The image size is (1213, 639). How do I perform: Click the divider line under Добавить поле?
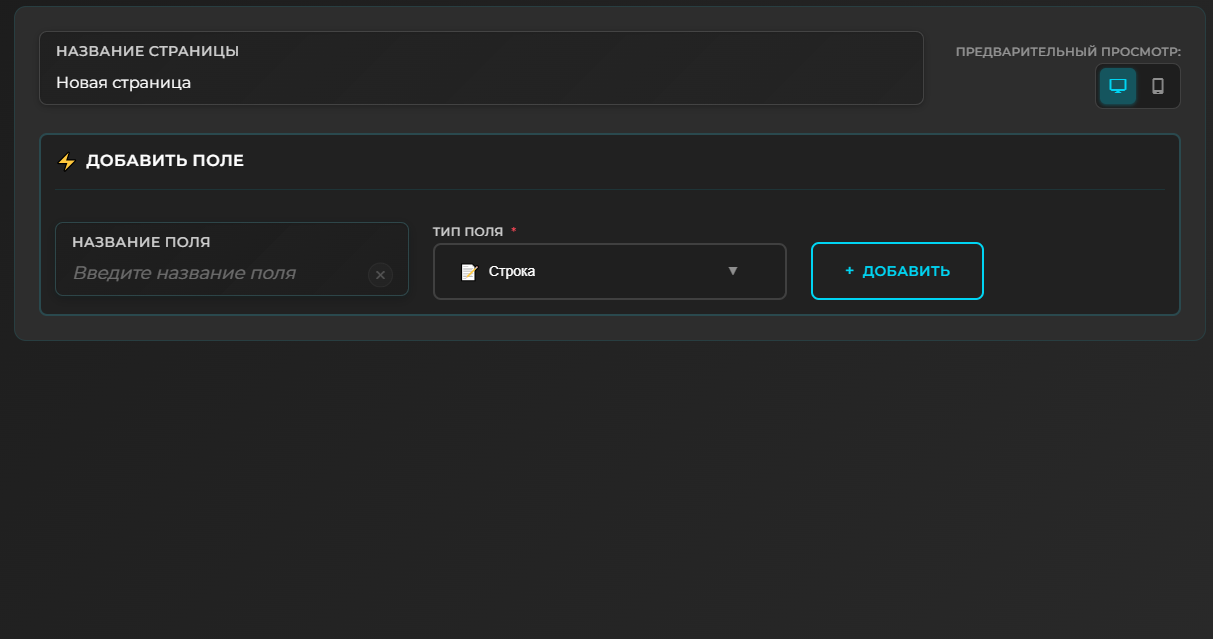[x=610, y=189]
